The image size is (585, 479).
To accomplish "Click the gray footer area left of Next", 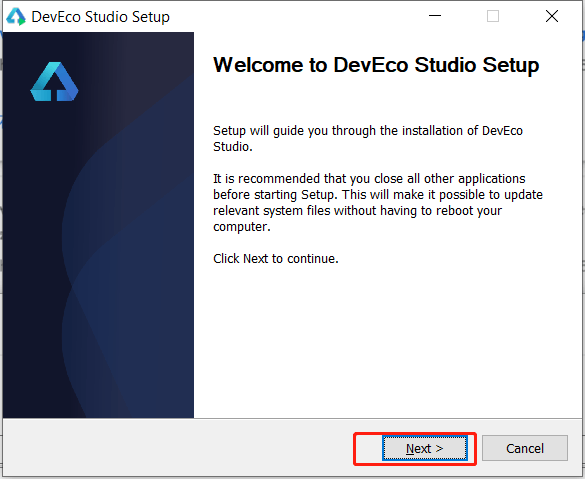I will [178, 448].
